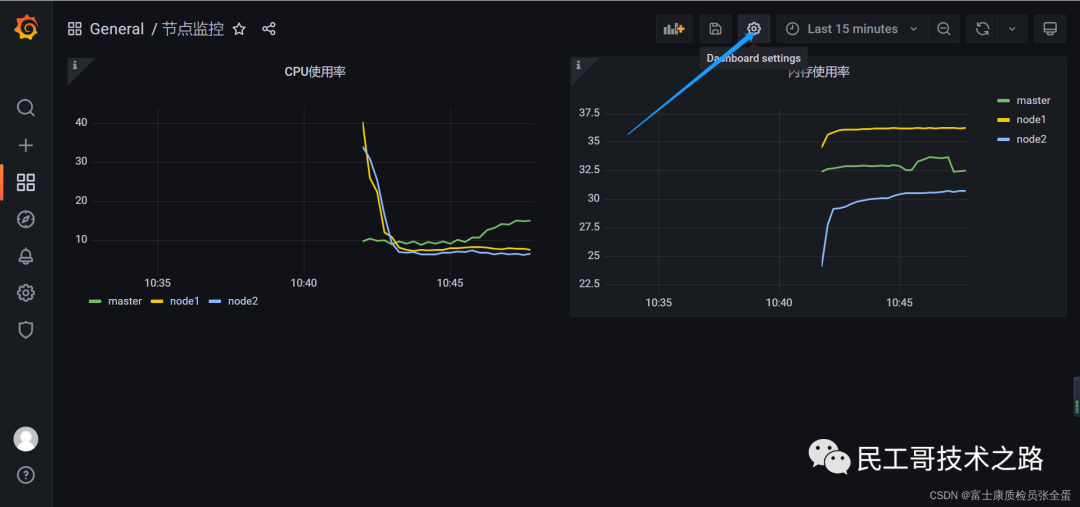Screen dimensions: 1080x507
Task: Open the 内存使用率 panel info icon
Action: (578, 65)
